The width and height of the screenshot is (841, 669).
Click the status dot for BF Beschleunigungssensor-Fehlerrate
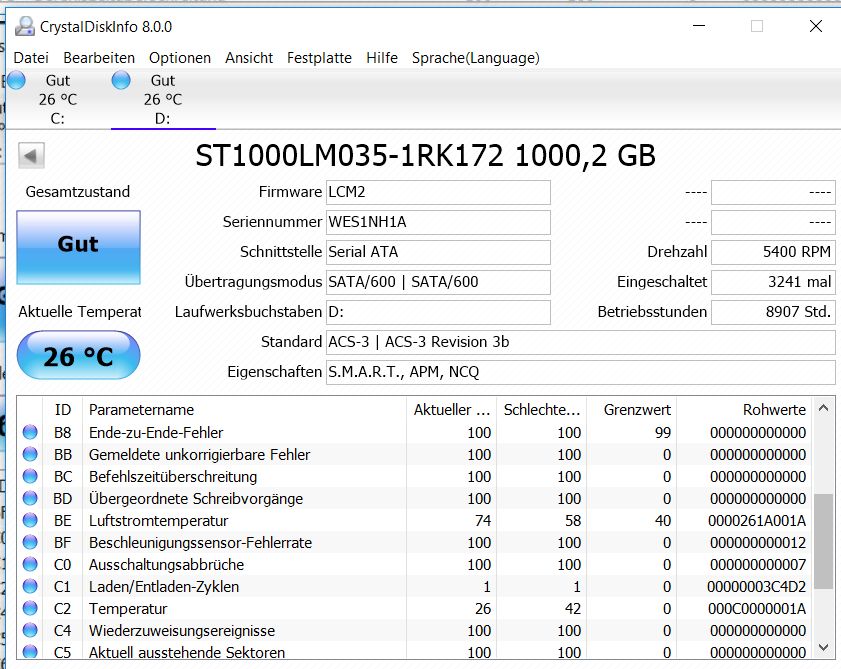point(31,542)
